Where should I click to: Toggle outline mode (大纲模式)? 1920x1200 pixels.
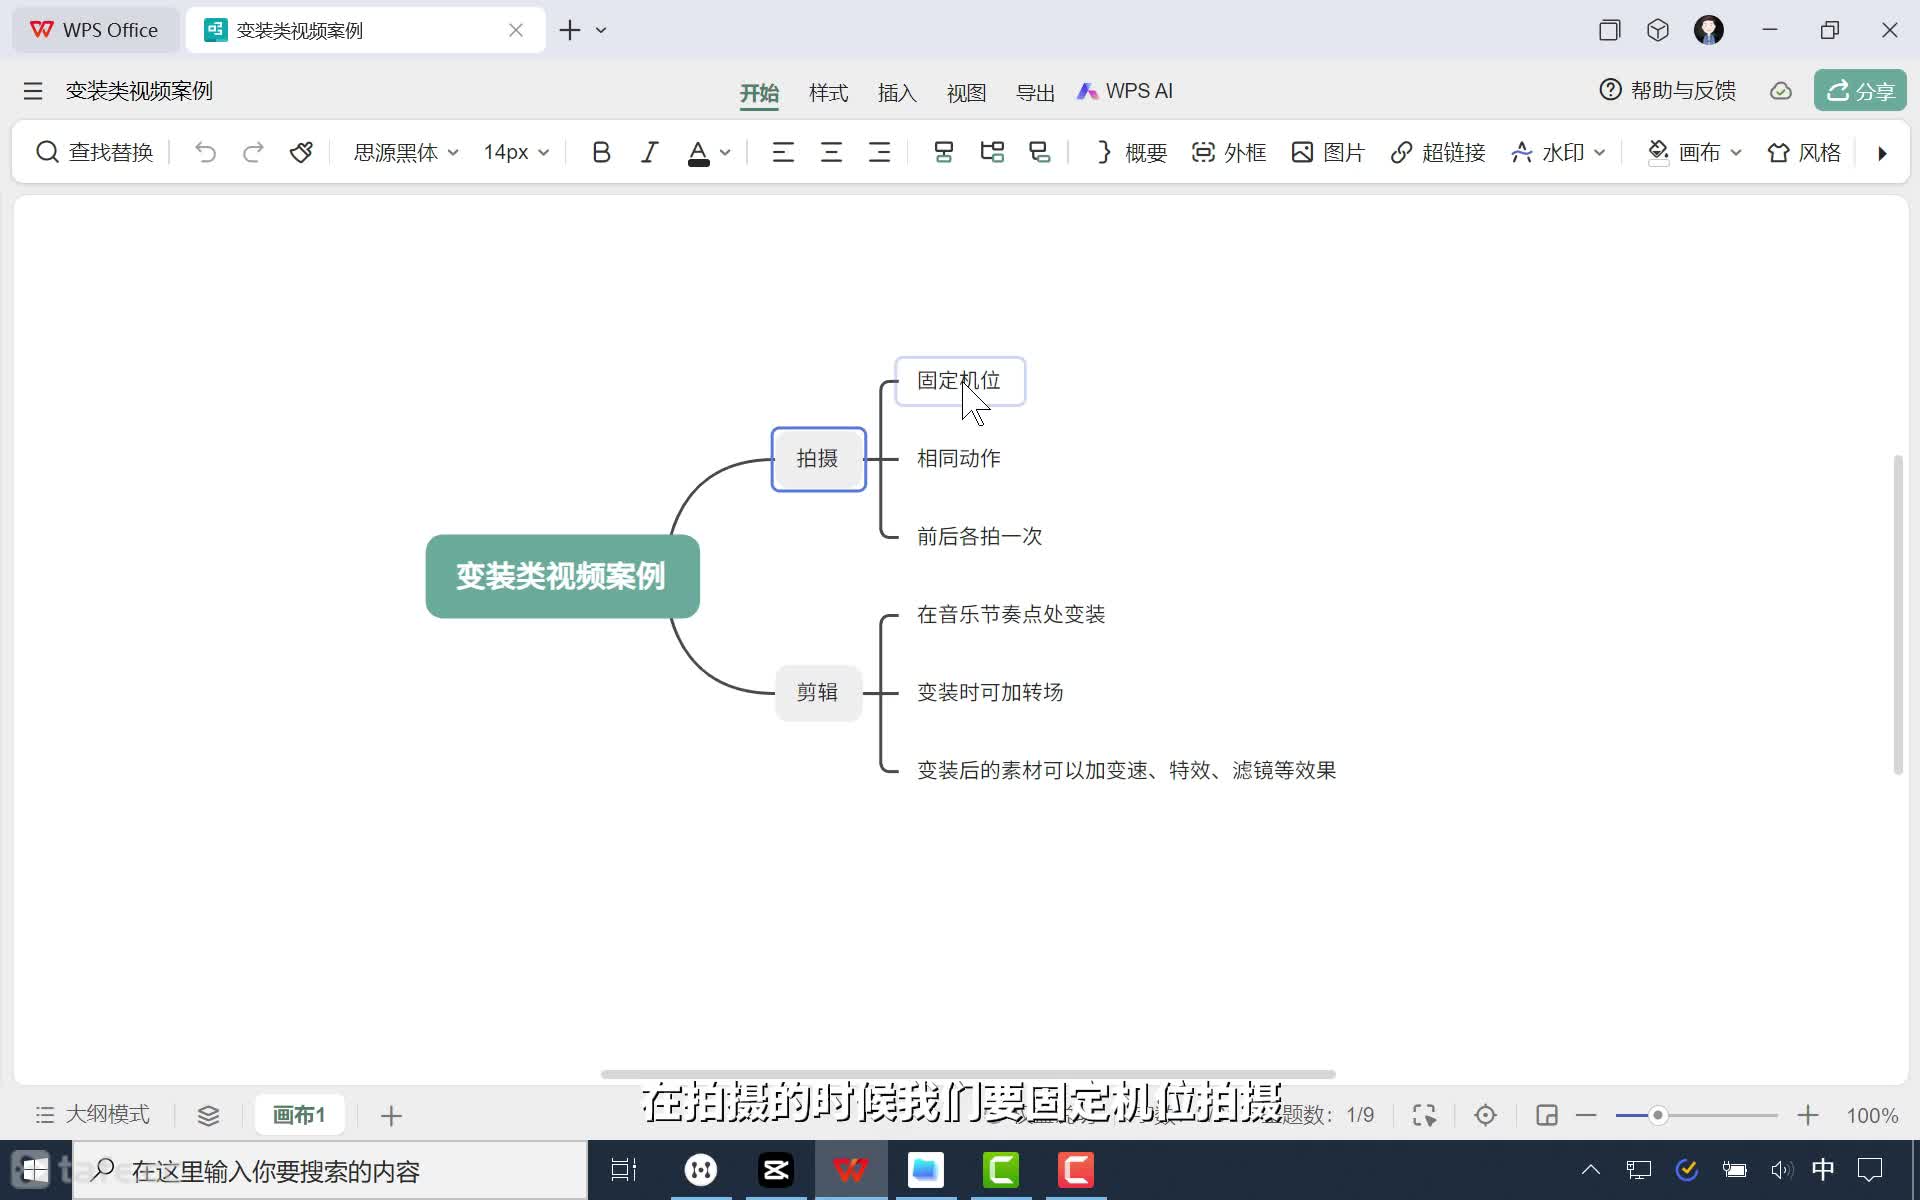(x=92, y=1114)
